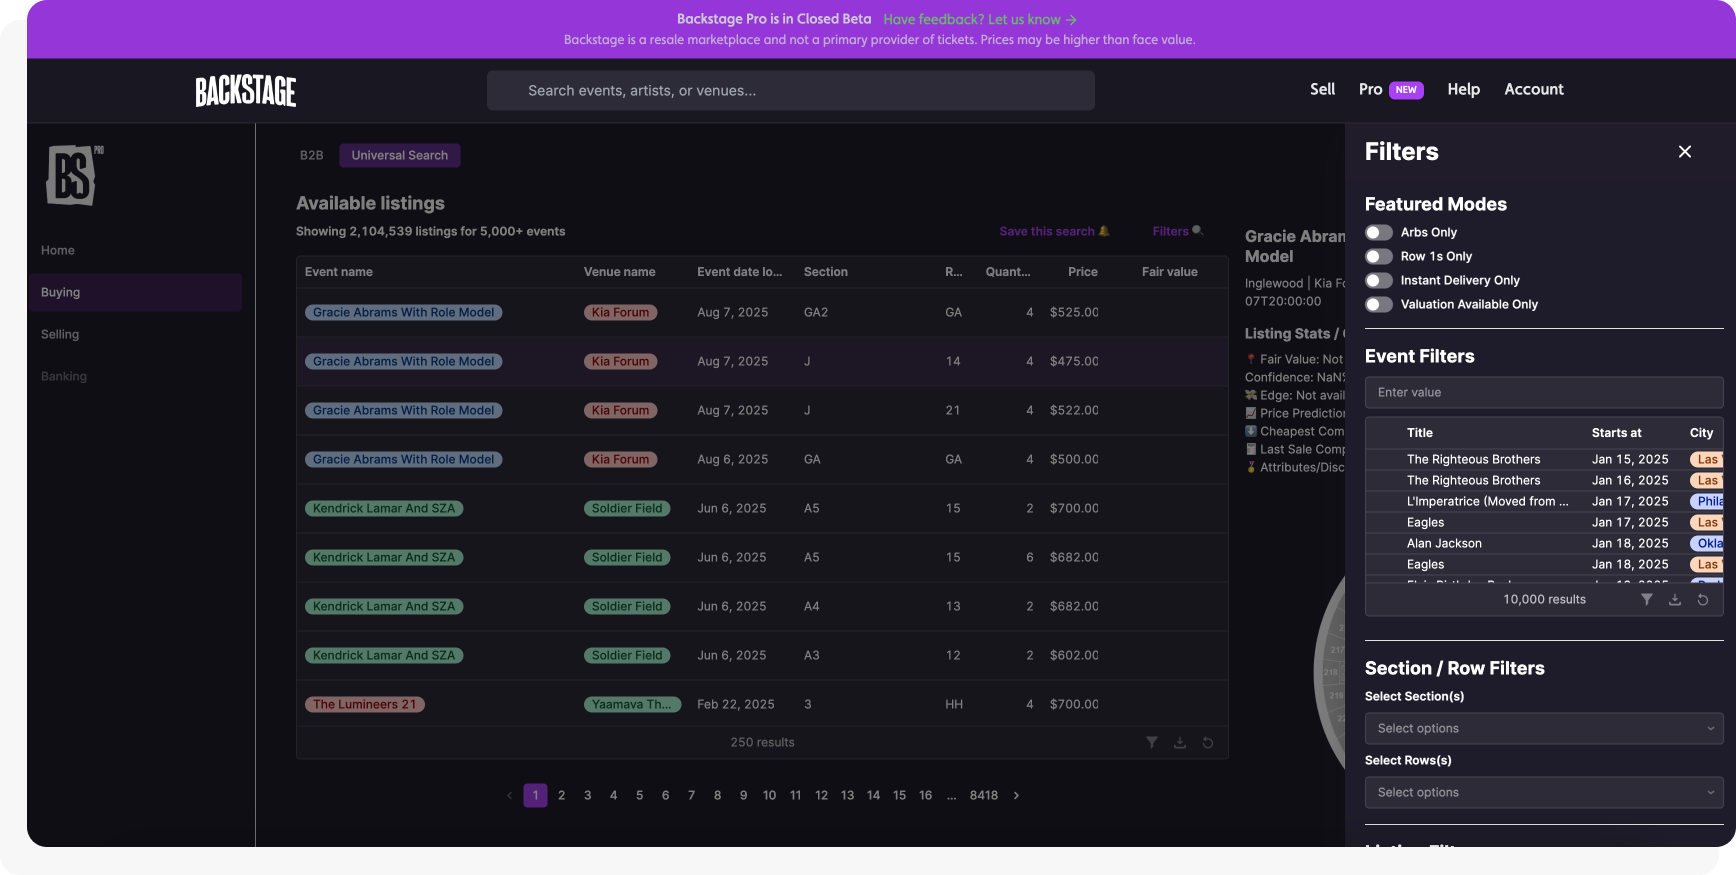Sort by Event name column header
The height and width of the screenshot is (875, 1736).
pyautogui.click(x=339, y=272)
